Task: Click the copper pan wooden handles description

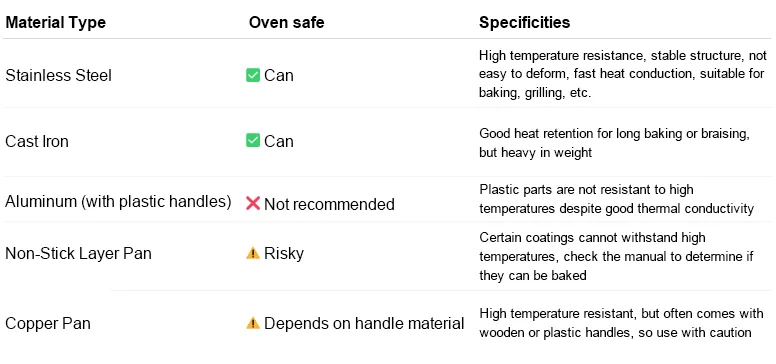Action: (621, 323)
